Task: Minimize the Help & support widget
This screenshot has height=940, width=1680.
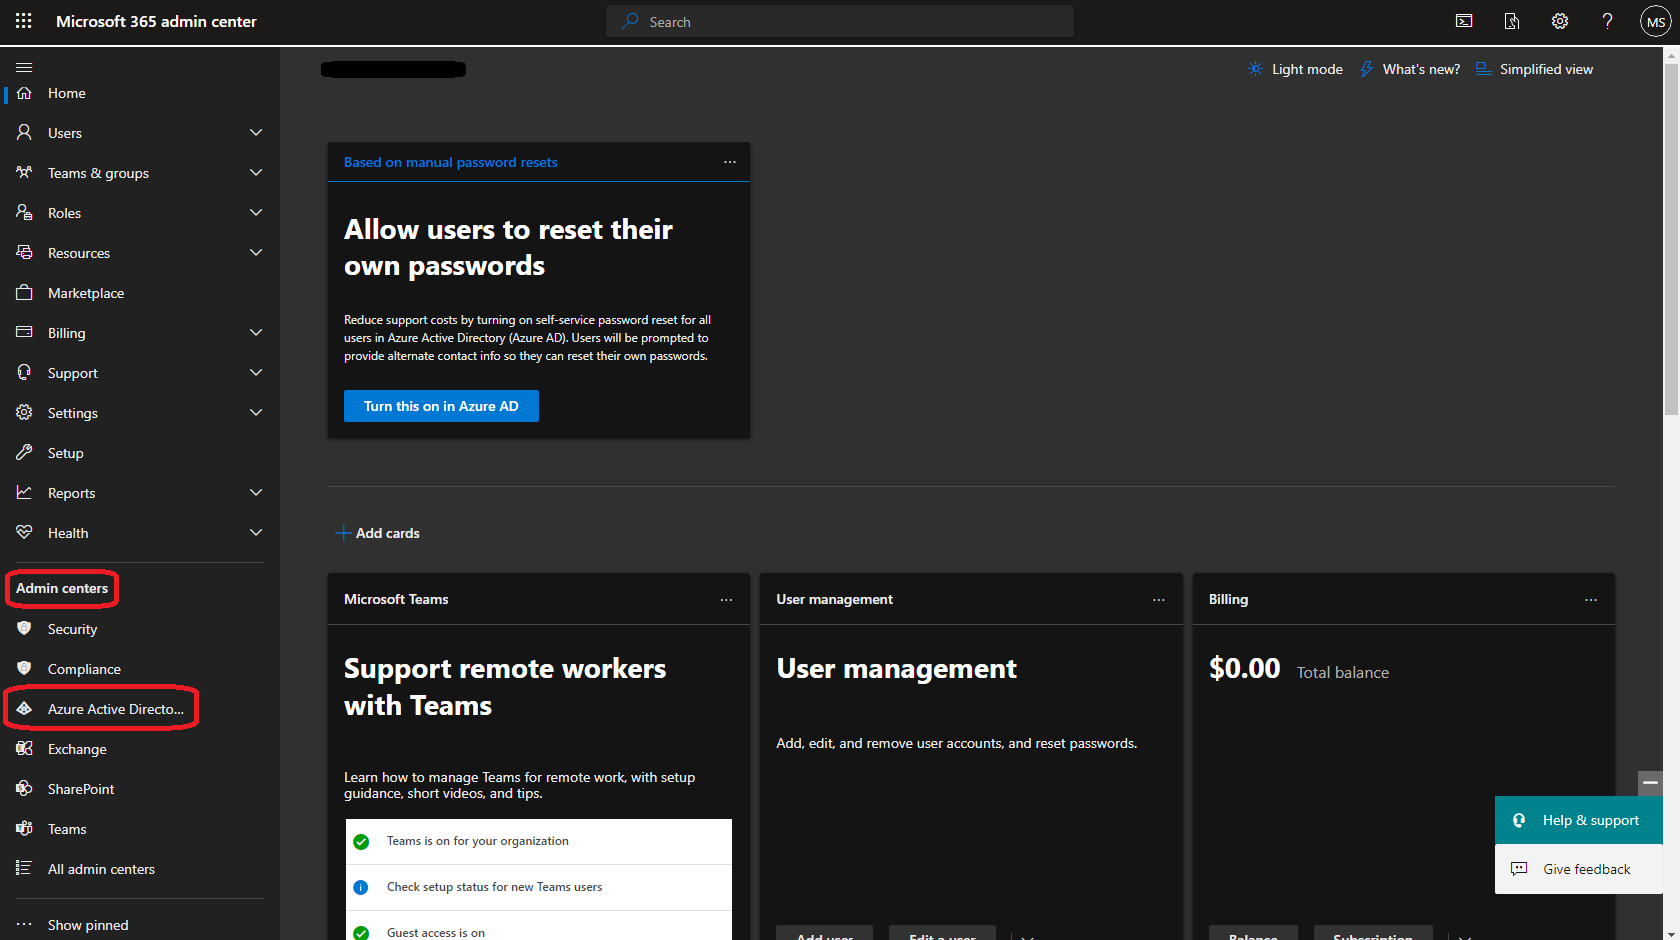Action: tap(1650, 782)
